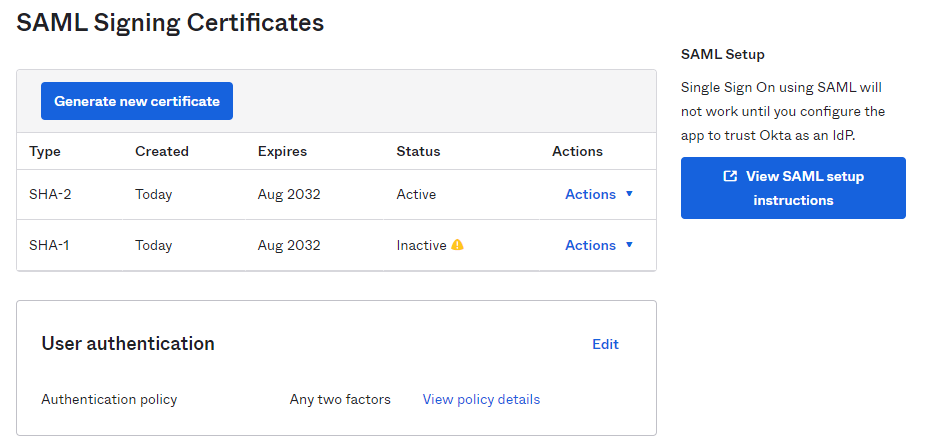Click the SAML Signing Certificates heading

(170, 22)
